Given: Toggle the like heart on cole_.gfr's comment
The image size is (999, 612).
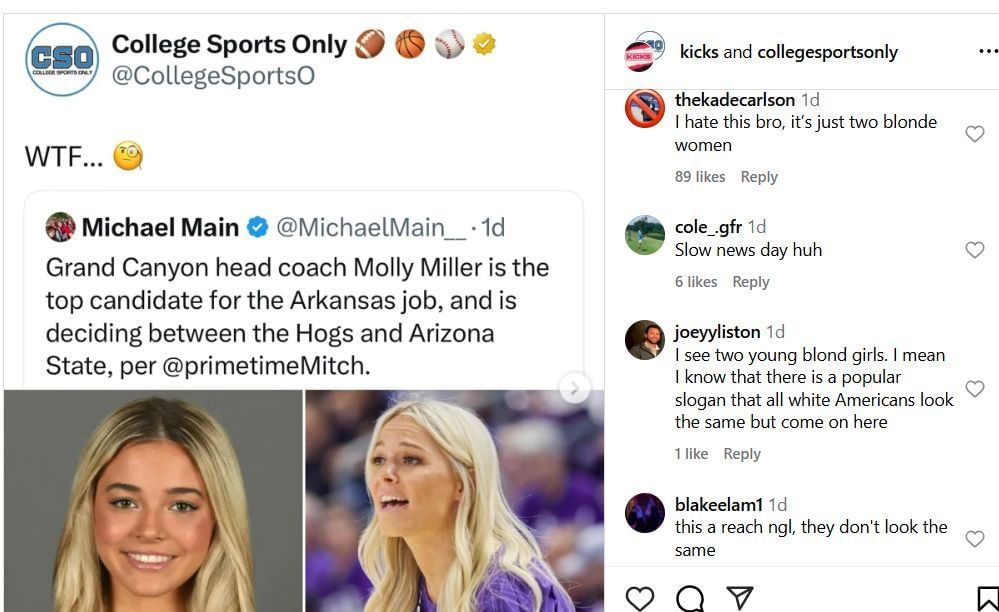Looking at the screenshot, I should click(x=975, y=250).
